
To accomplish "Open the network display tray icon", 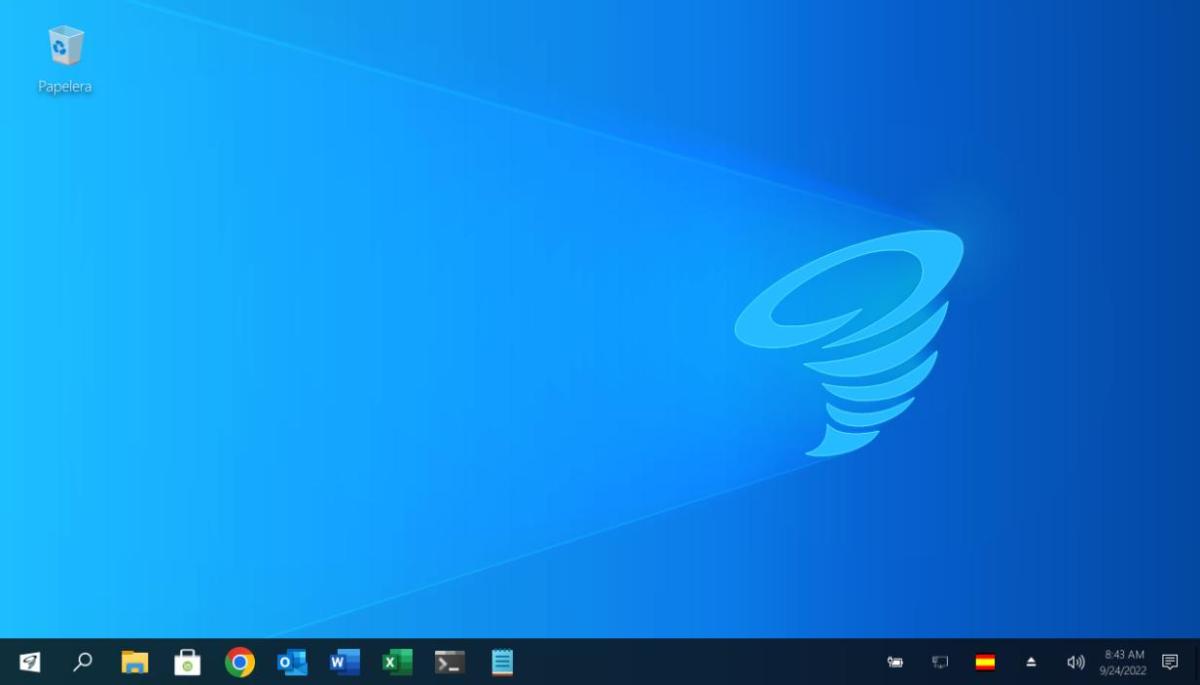I will [x=940, y=662].
